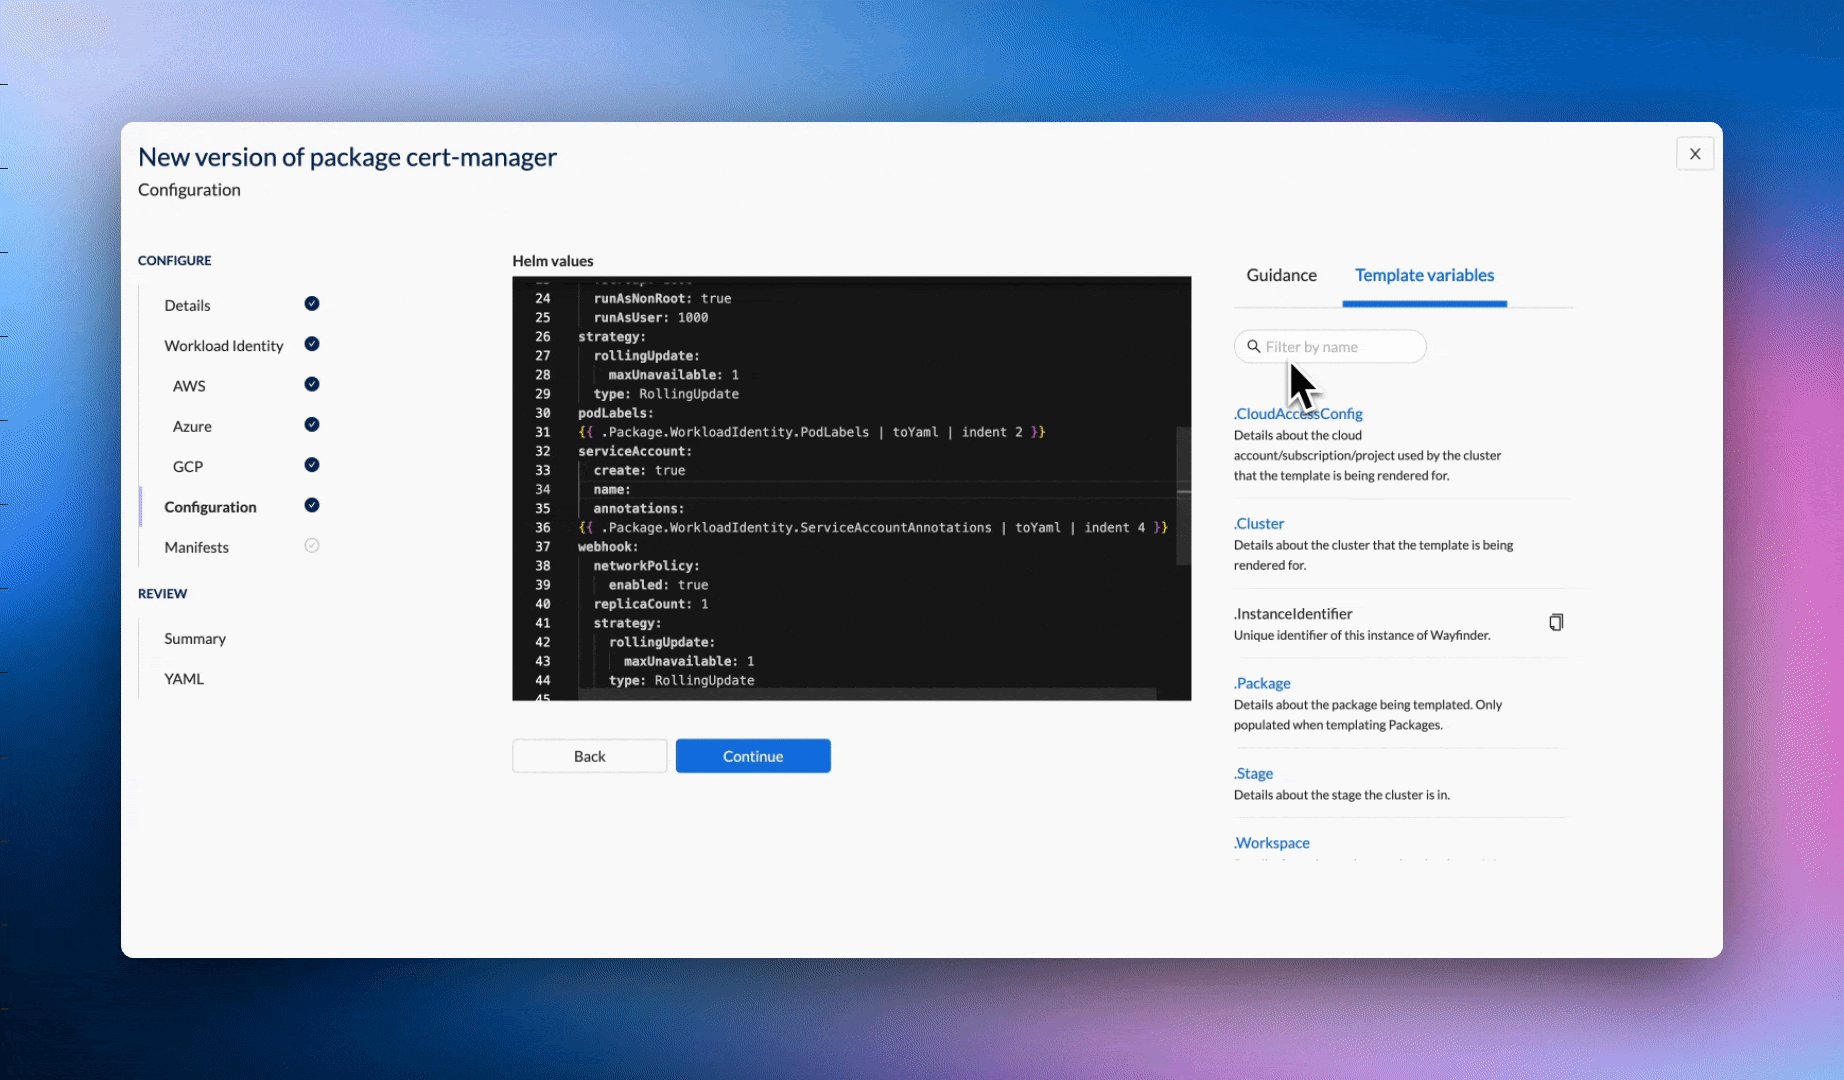Expand the .CloudAccessConfig variable link
The width and height of the screenshot is (1844, 1080).
click(x=1298, y=414)
